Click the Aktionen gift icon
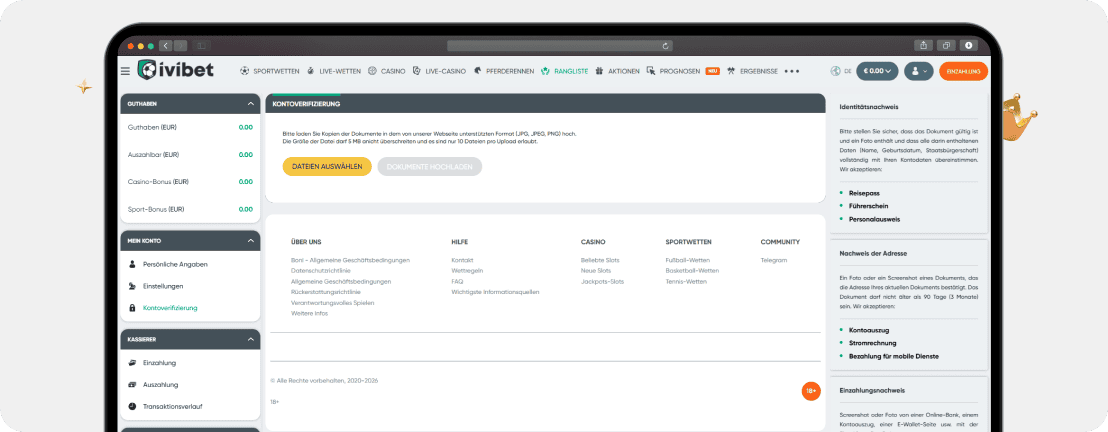Viewport: 1108px width, 432px height. (599, 71)
